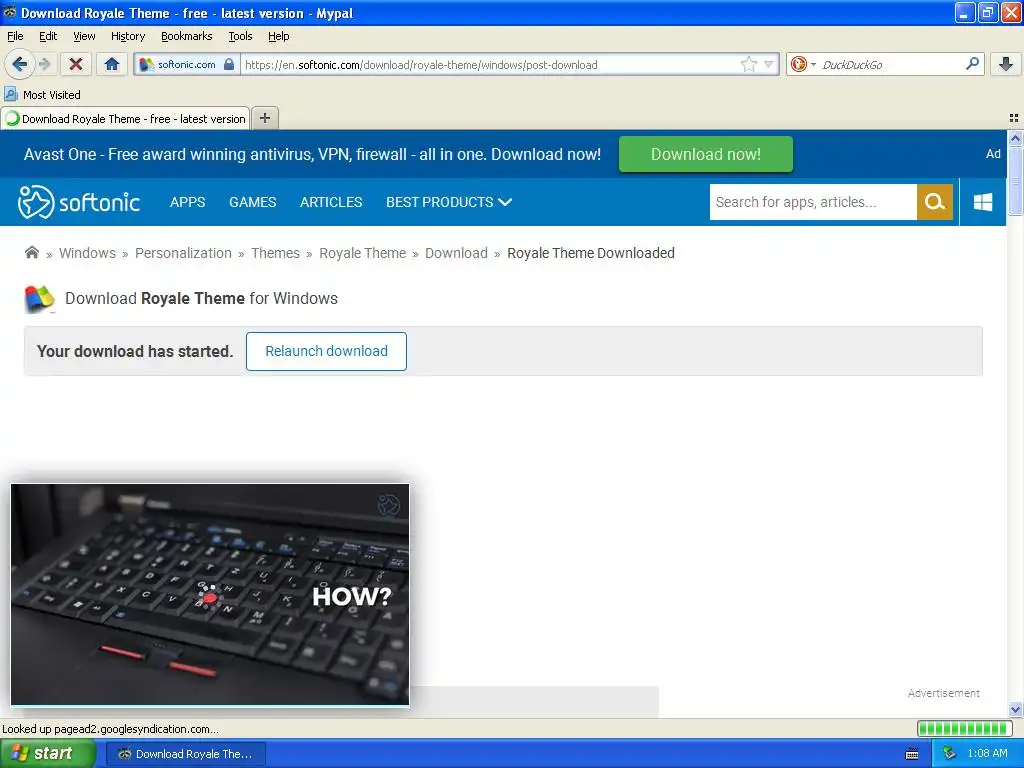Open the History menu
Screen dimensions: 1024x768
click(127, 36)
